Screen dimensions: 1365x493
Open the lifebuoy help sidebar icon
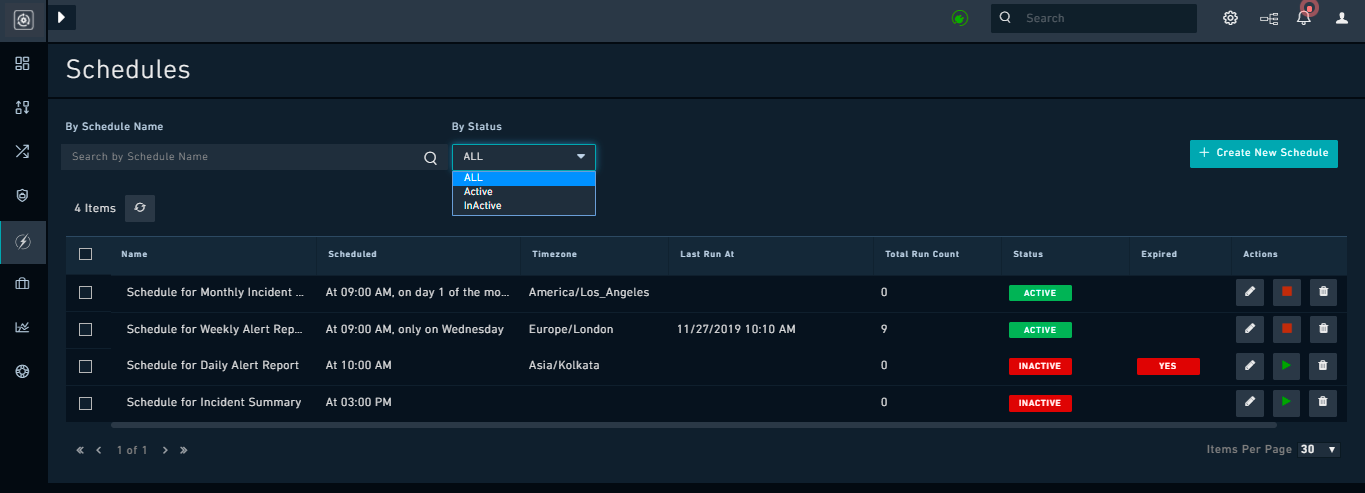pos(23,371)
